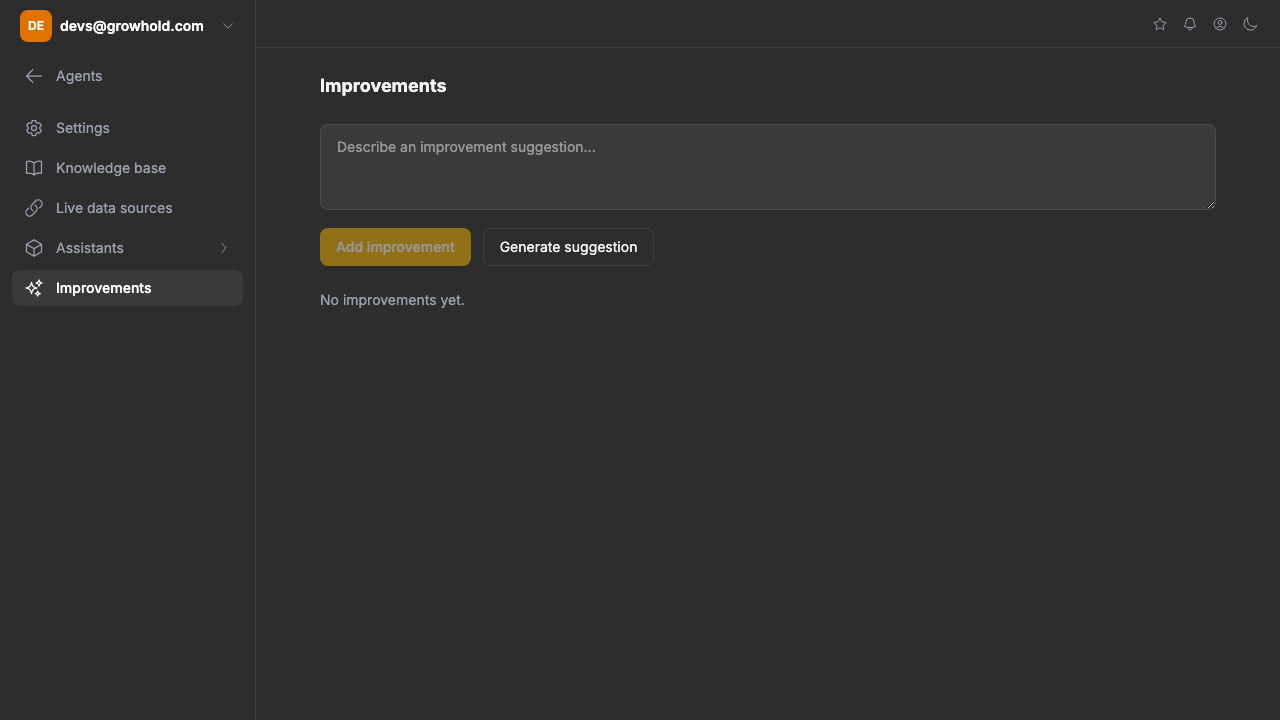
Task: Open the devs@growhold.com account dropdown
Action: point(131,26)
